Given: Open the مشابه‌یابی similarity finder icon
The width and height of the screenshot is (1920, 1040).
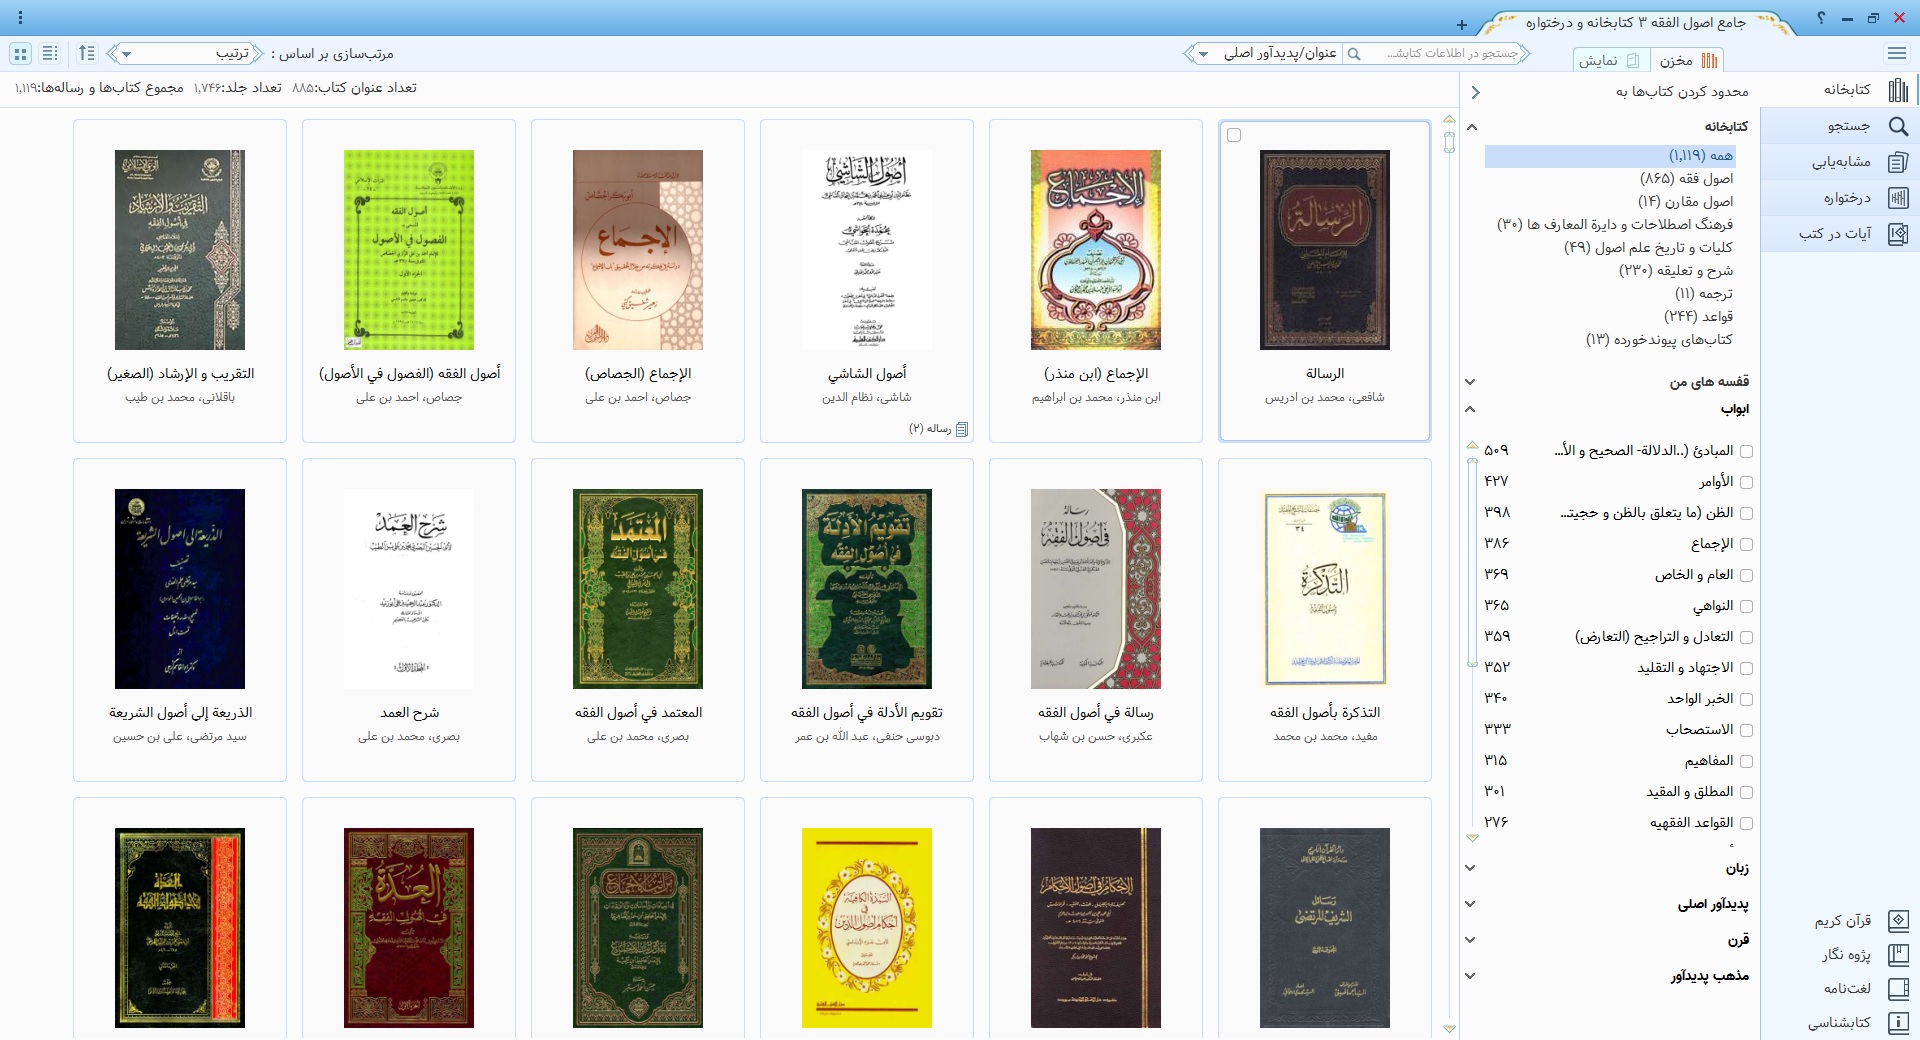Looking at the screenshot, I should tap(1898, 162).
